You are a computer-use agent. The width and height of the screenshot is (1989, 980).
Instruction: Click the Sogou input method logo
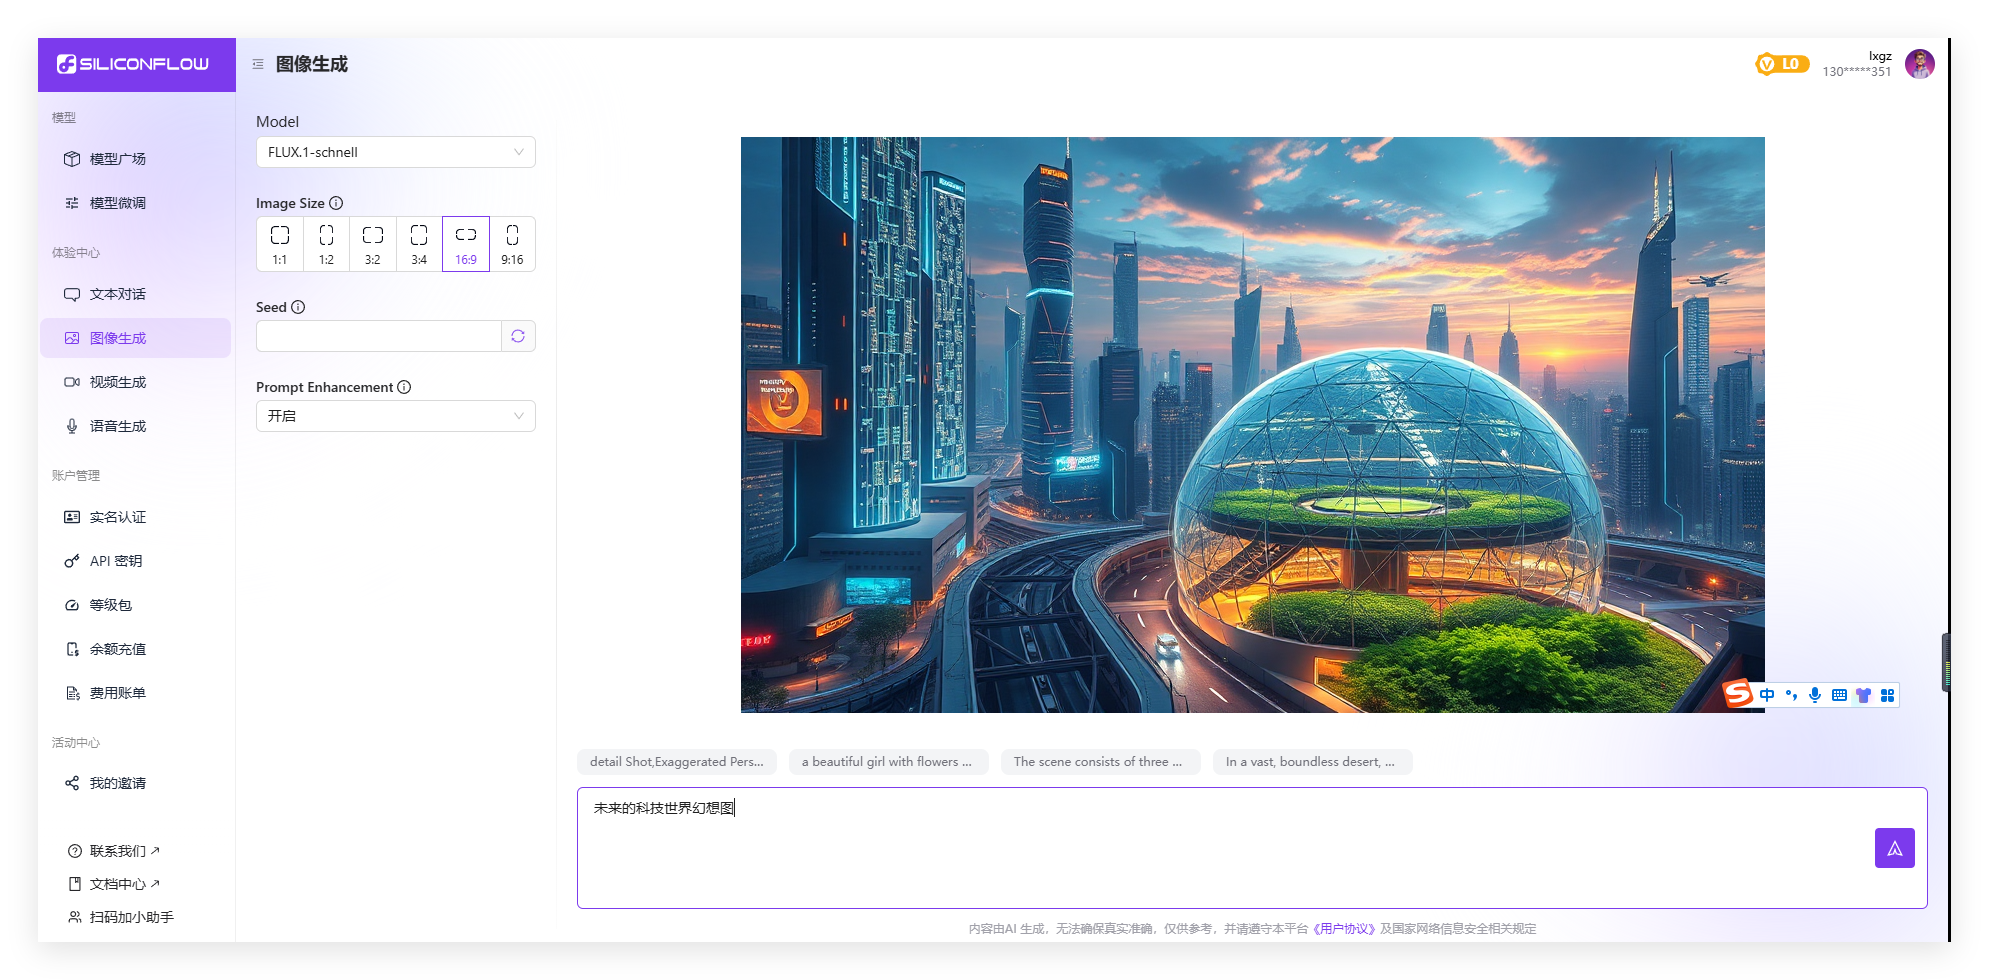pyautogui.click(x=1738, y=693)
